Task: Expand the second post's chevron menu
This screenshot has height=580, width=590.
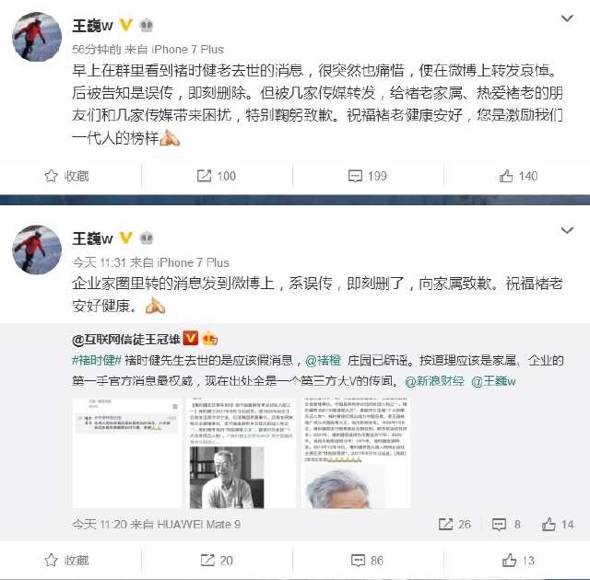Action: (567, 230)
